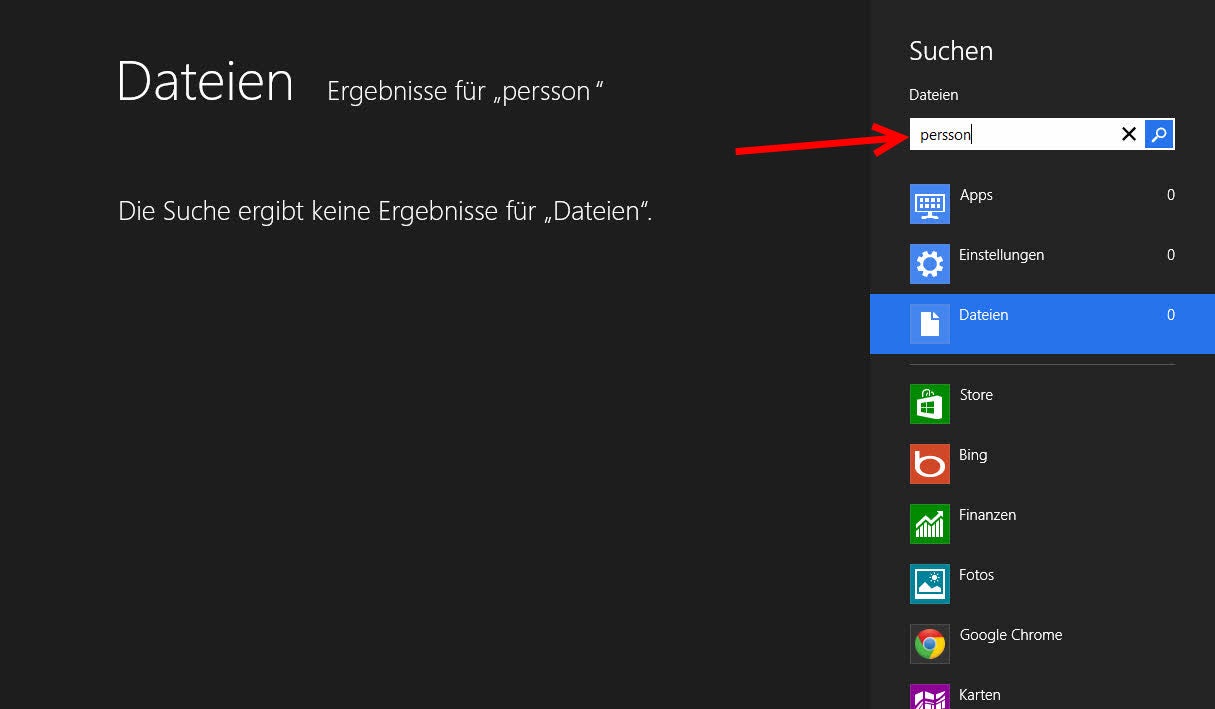
Task: Click the Apps result count zero
Action: point(1170,195)
